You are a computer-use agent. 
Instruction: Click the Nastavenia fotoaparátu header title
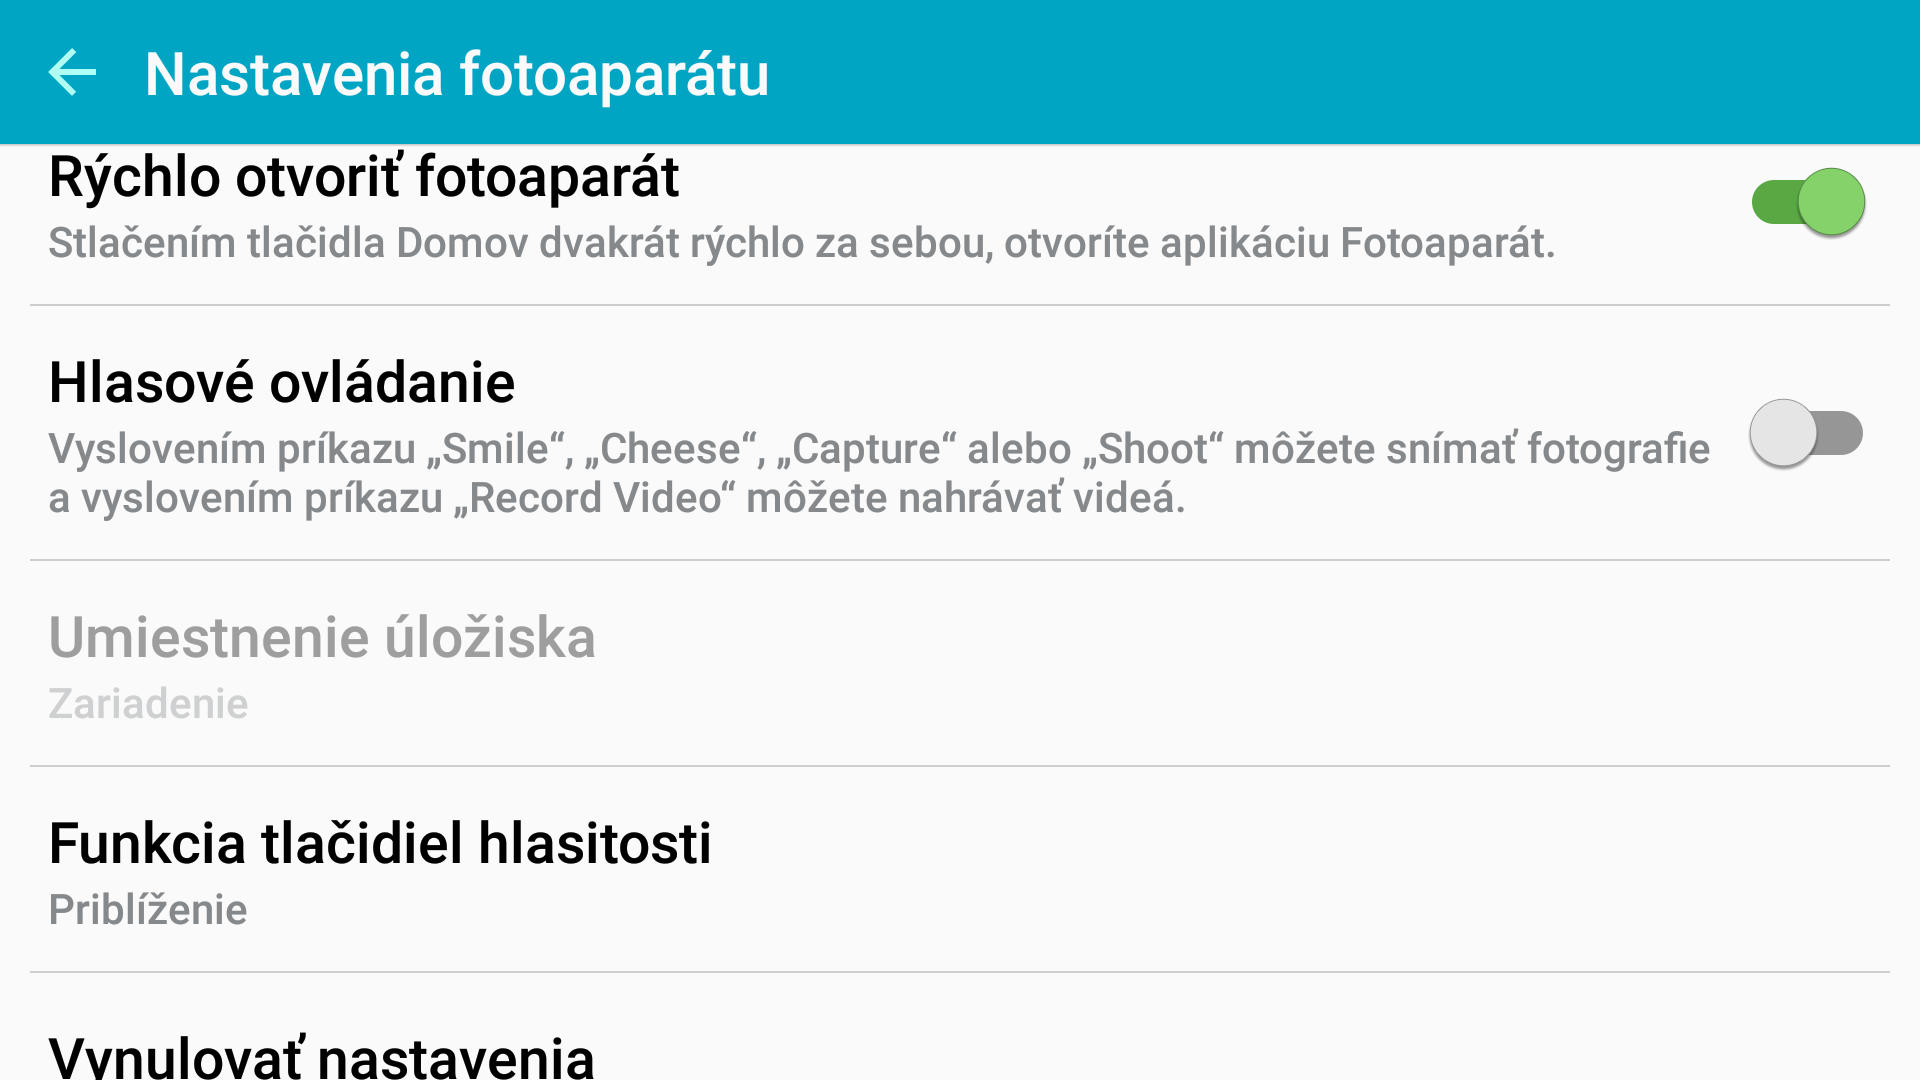457,74
